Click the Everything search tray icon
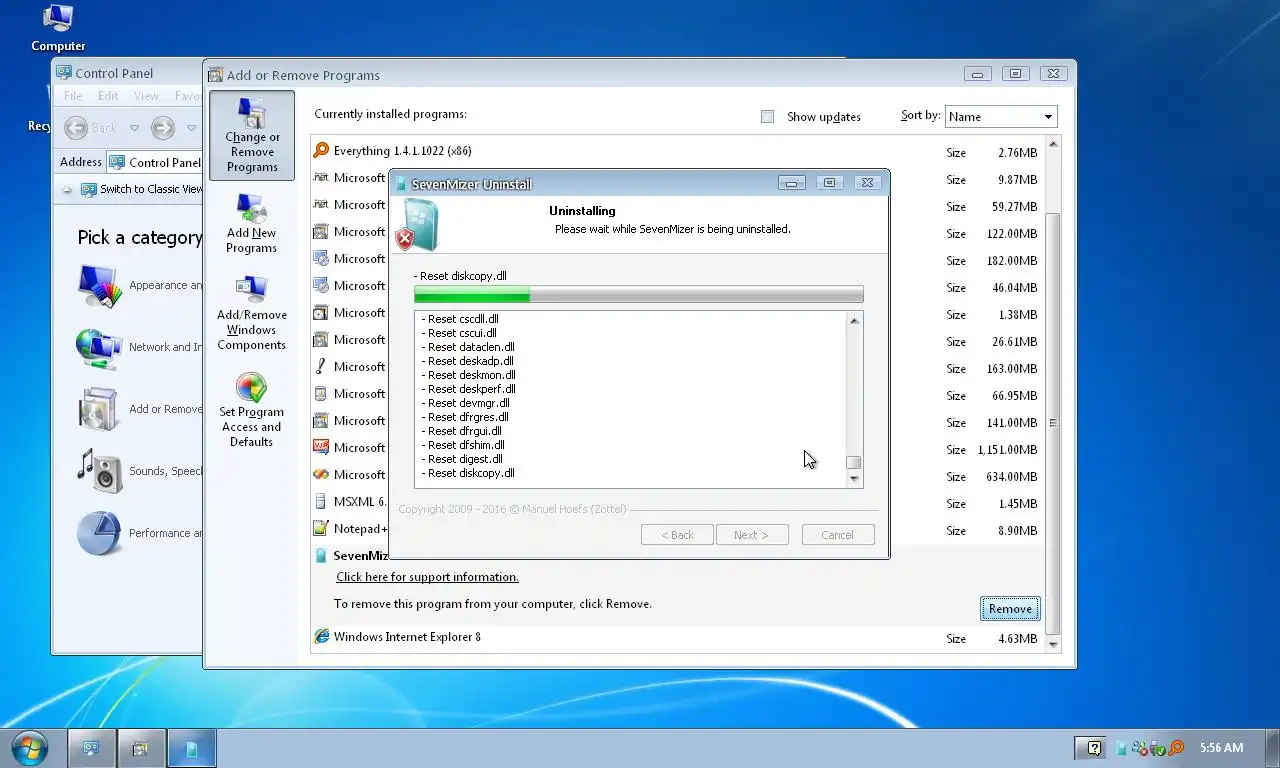The width and height of the screenshot is (1280, 768). pyautogui.click(x=1177, y=748)
